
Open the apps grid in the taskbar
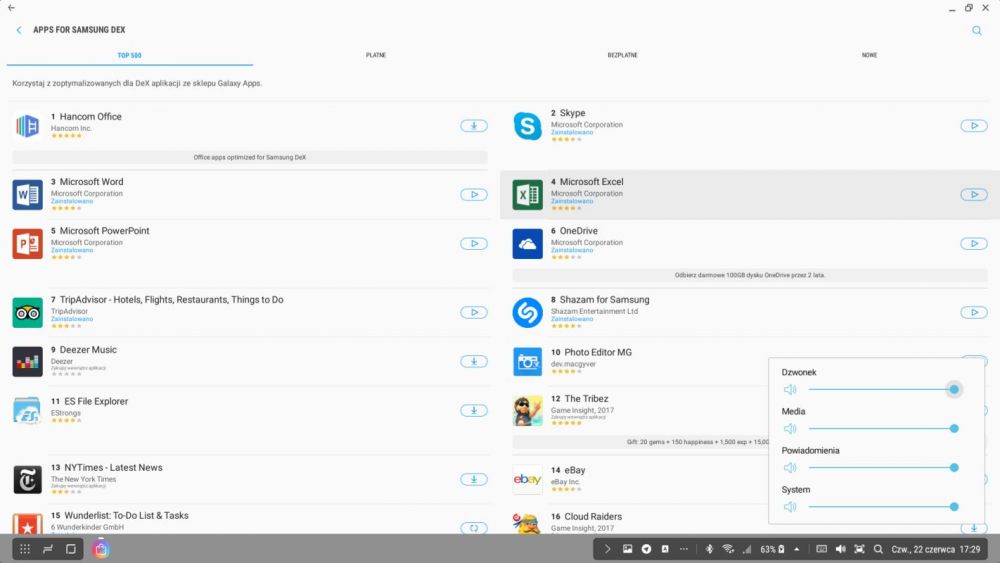pos(25,549)
